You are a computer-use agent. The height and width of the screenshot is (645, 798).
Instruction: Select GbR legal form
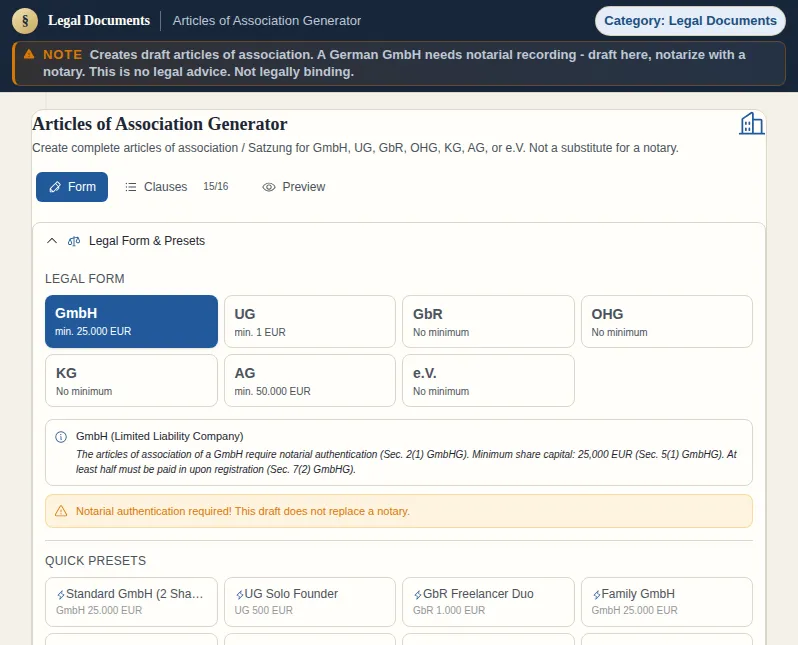point(489,322)
